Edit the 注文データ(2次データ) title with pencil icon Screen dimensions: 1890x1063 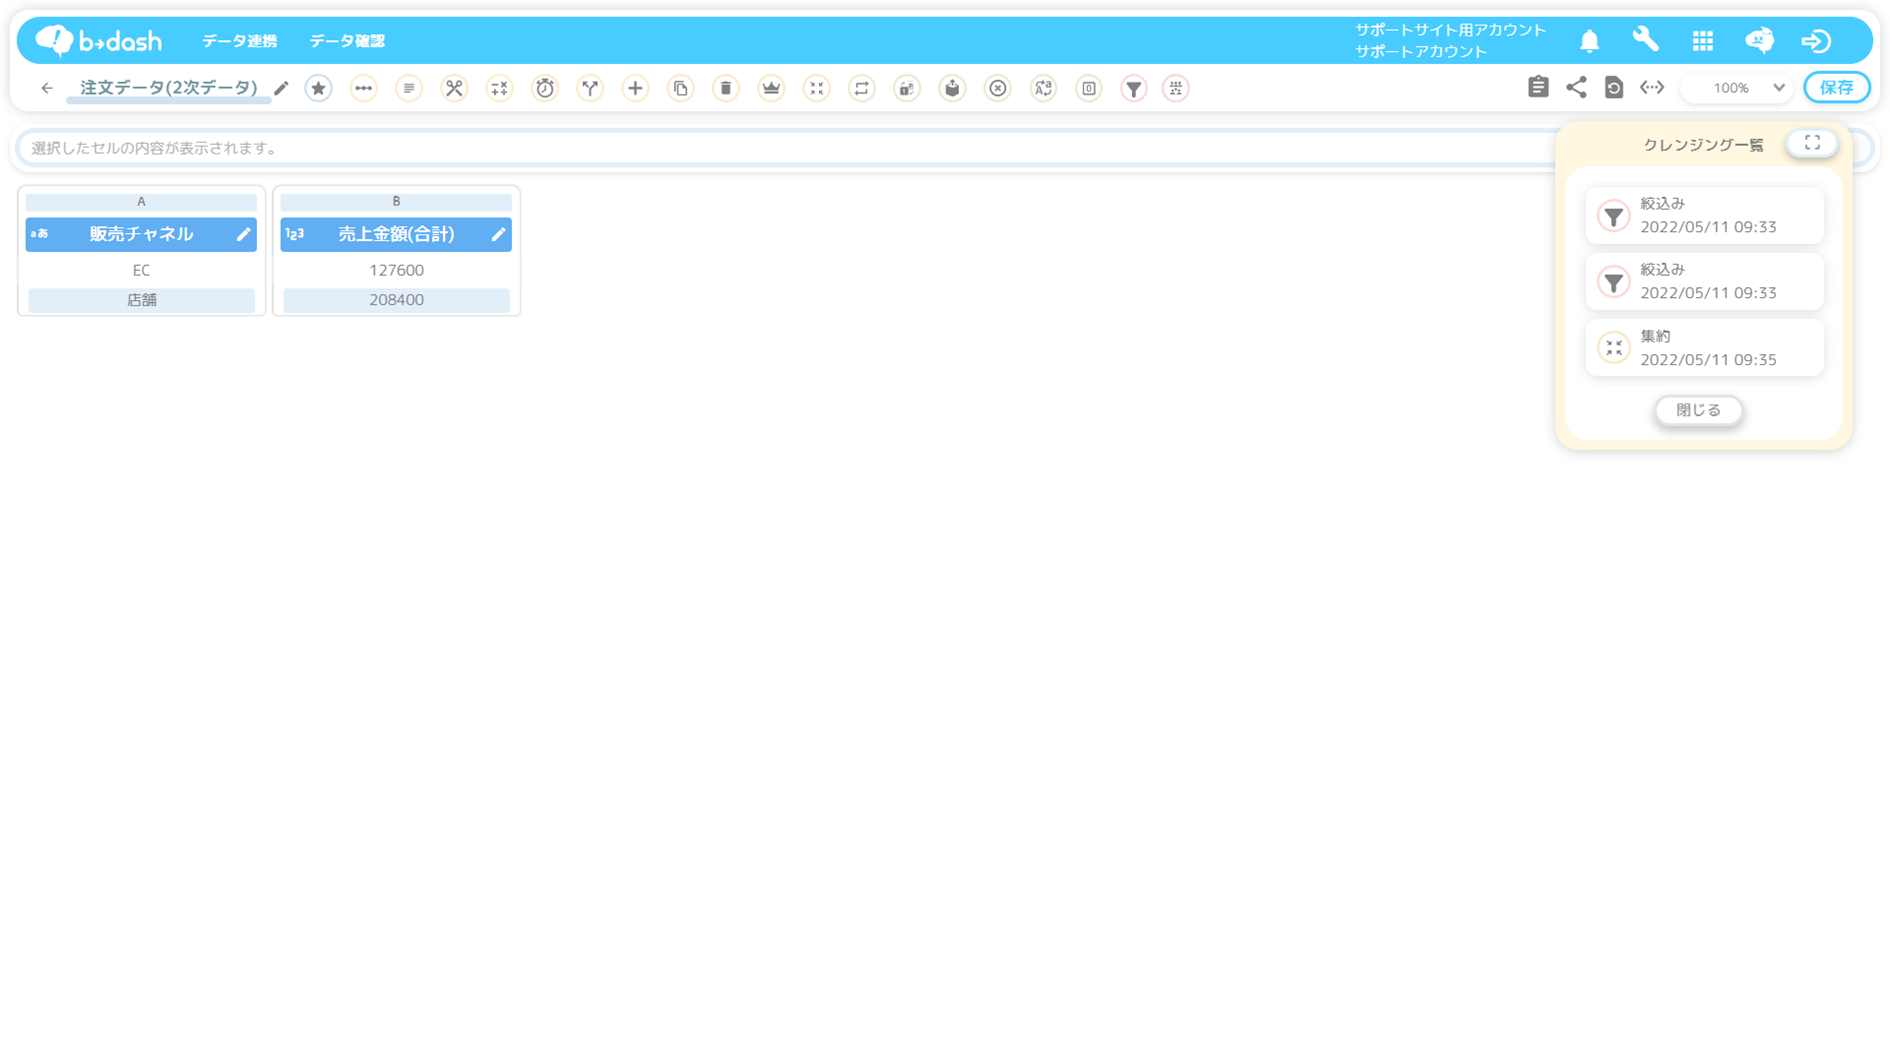pyautogui.click(x=282, y=88)
